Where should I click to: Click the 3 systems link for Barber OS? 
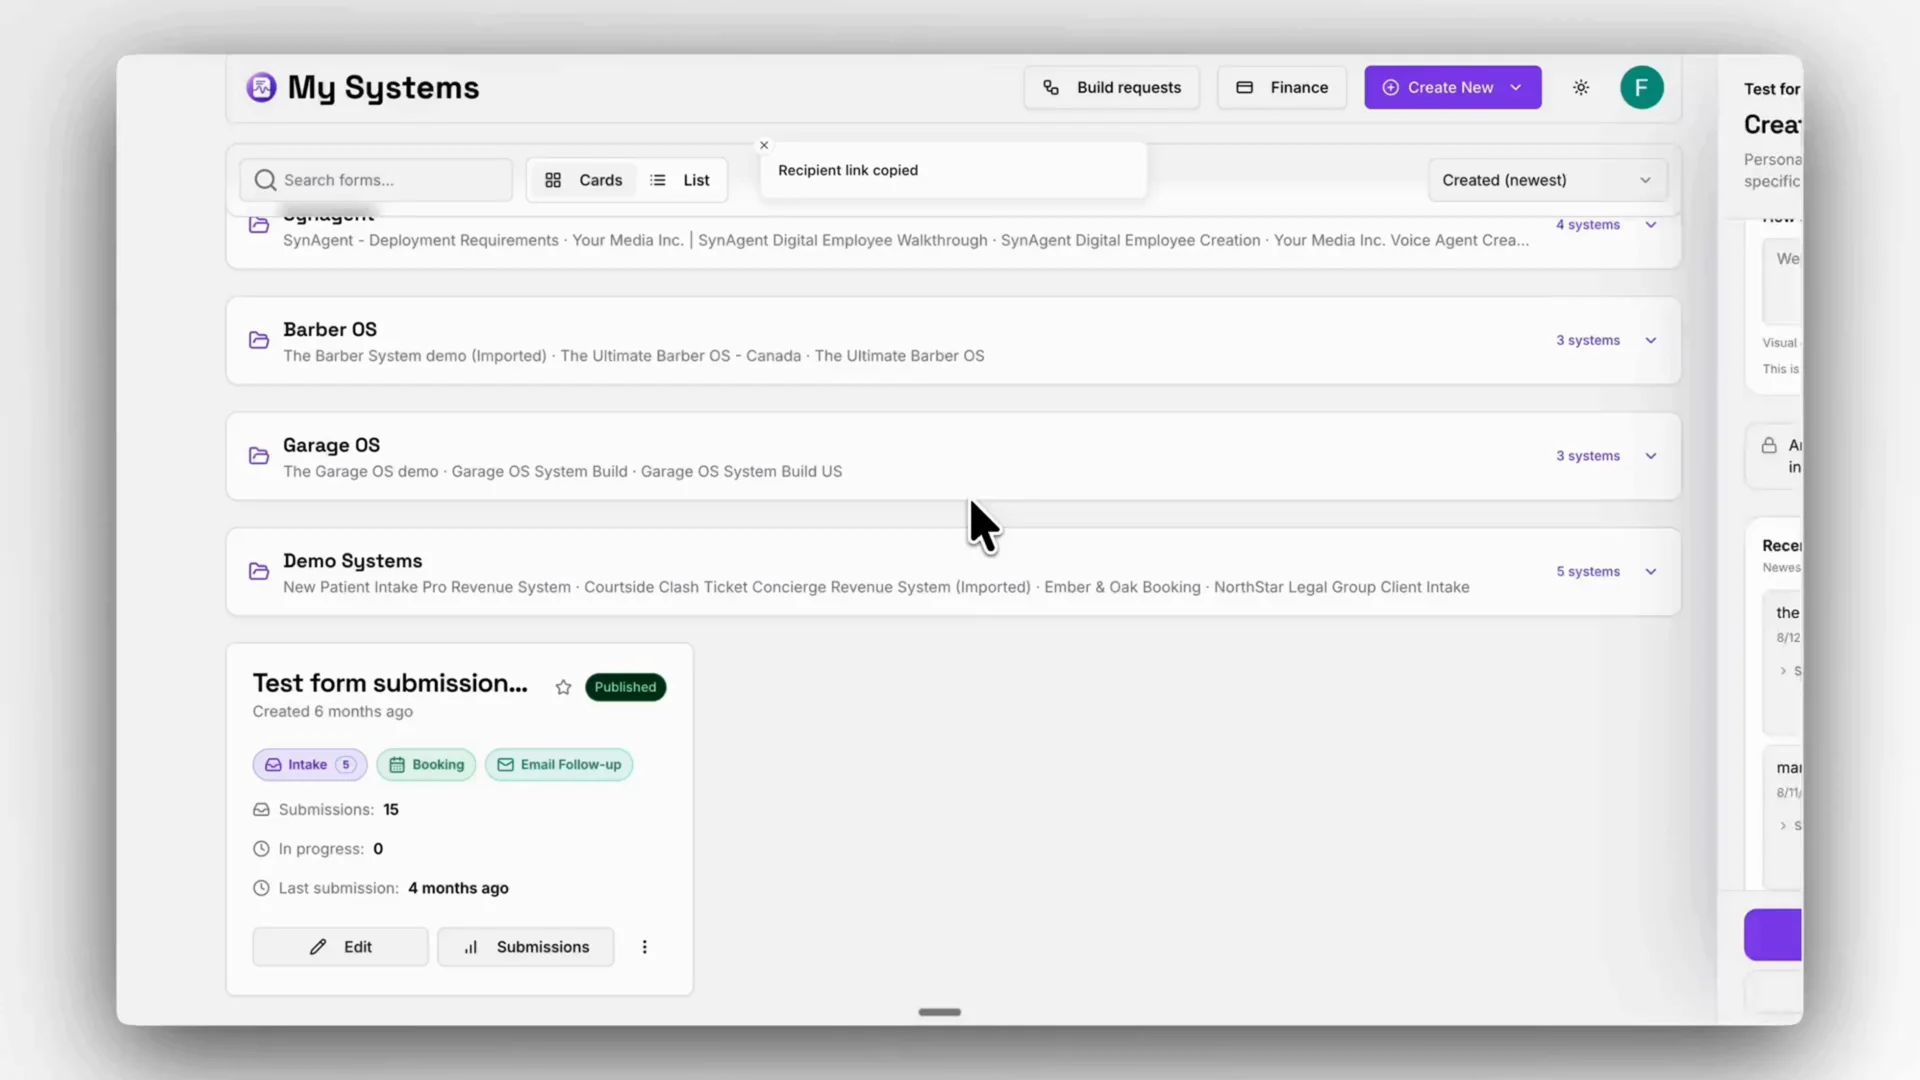[x=1587, y=341]
